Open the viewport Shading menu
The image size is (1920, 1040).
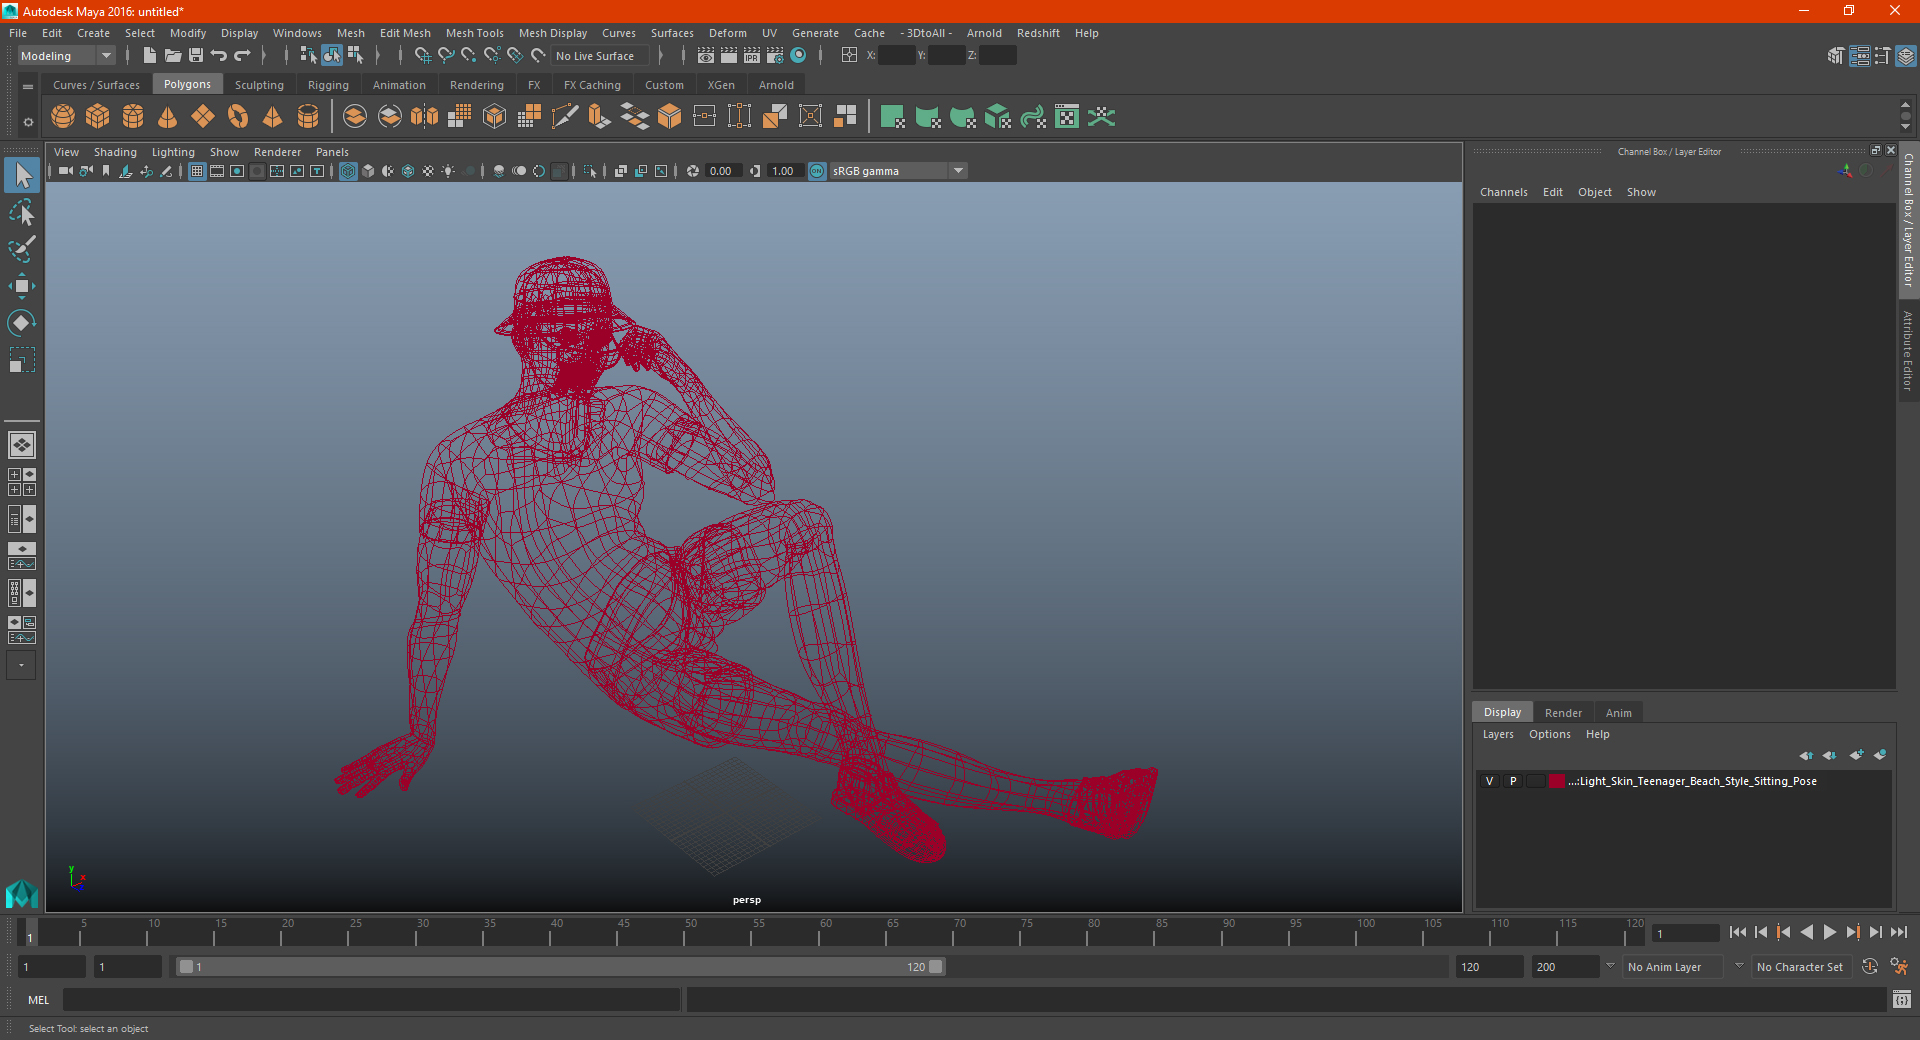tap(115, 152)
